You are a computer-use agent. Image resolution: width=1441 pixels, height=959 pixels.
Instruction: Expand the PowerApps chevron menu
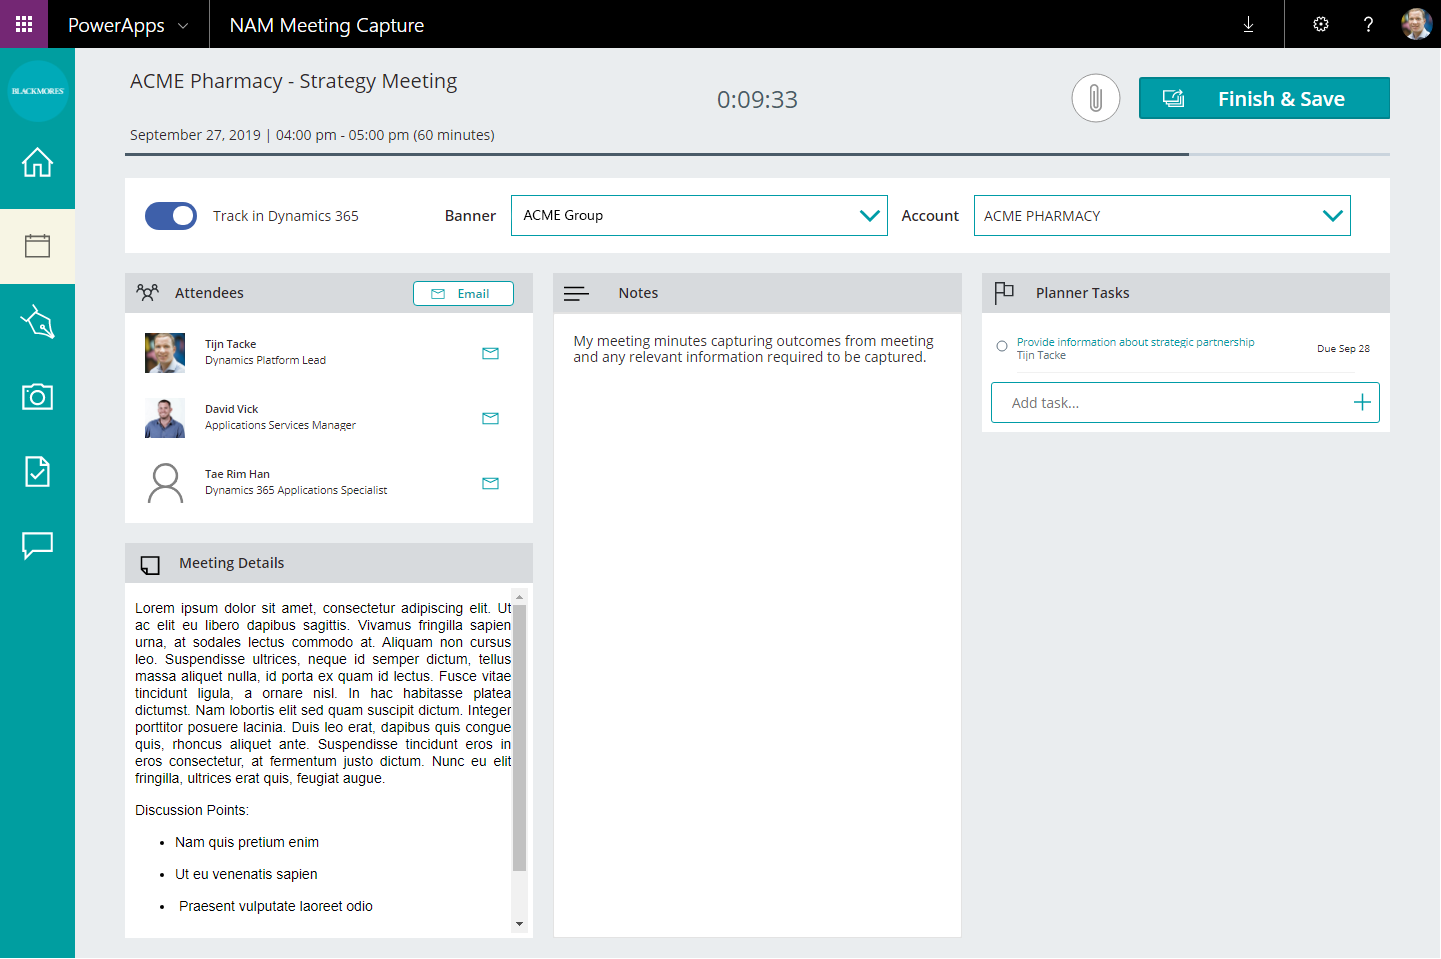click(183, 25)
